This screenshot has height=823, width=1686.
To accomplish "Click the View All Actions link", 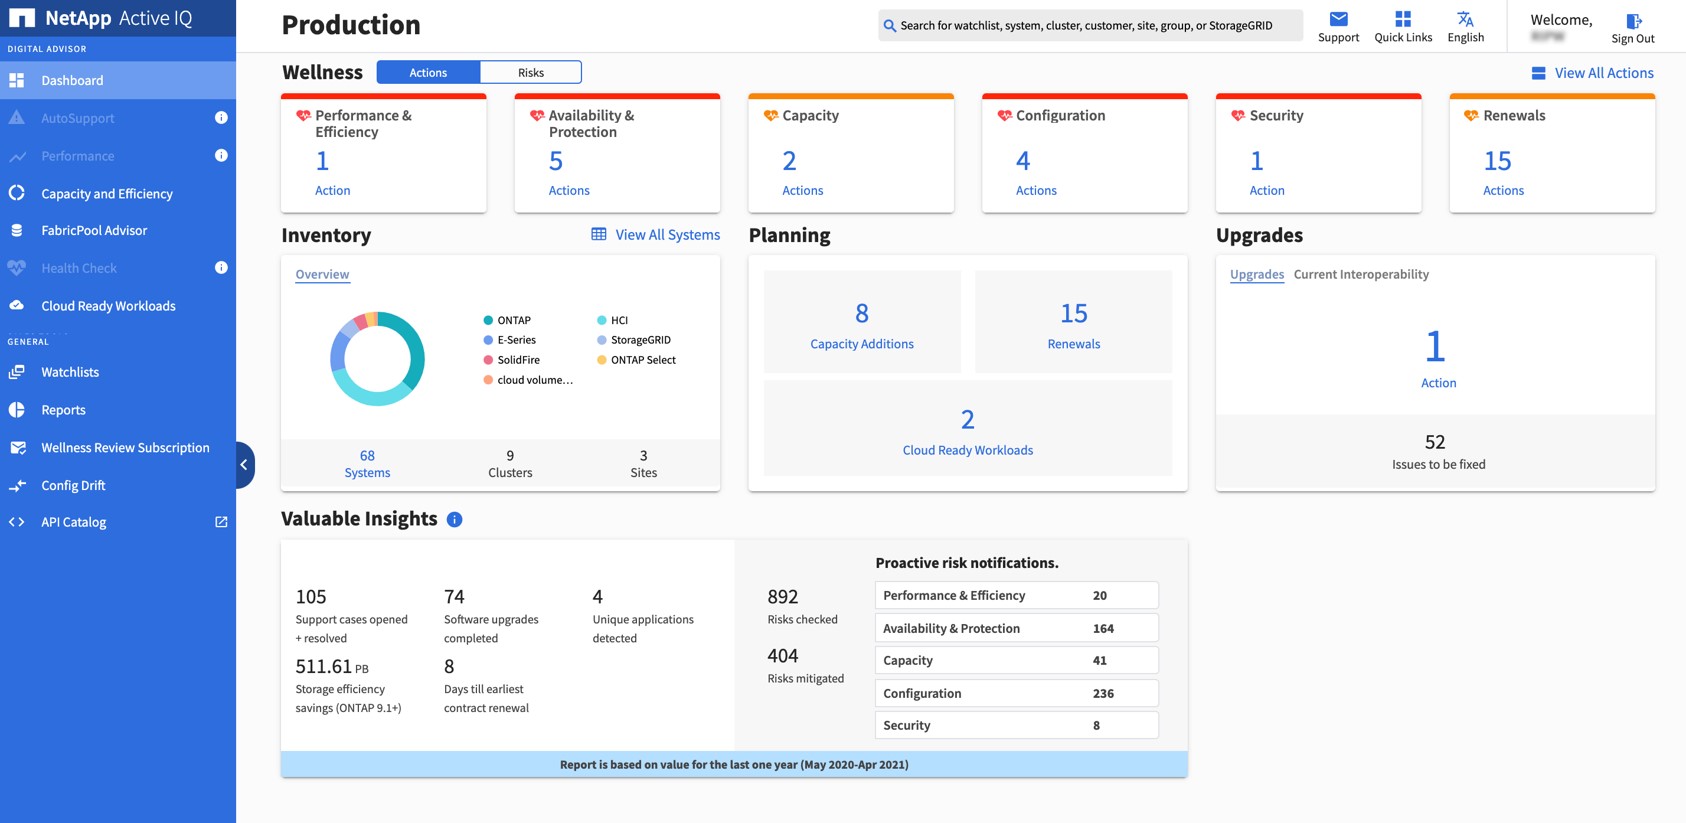I will (x=1604, y=73).
